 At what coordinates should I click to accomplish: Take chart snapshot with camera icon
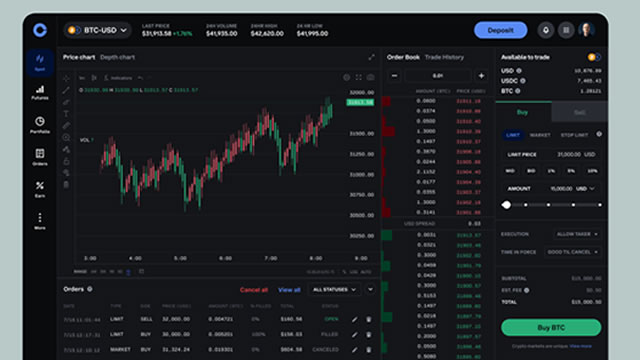pyautogui.click(x=370, y=77)
